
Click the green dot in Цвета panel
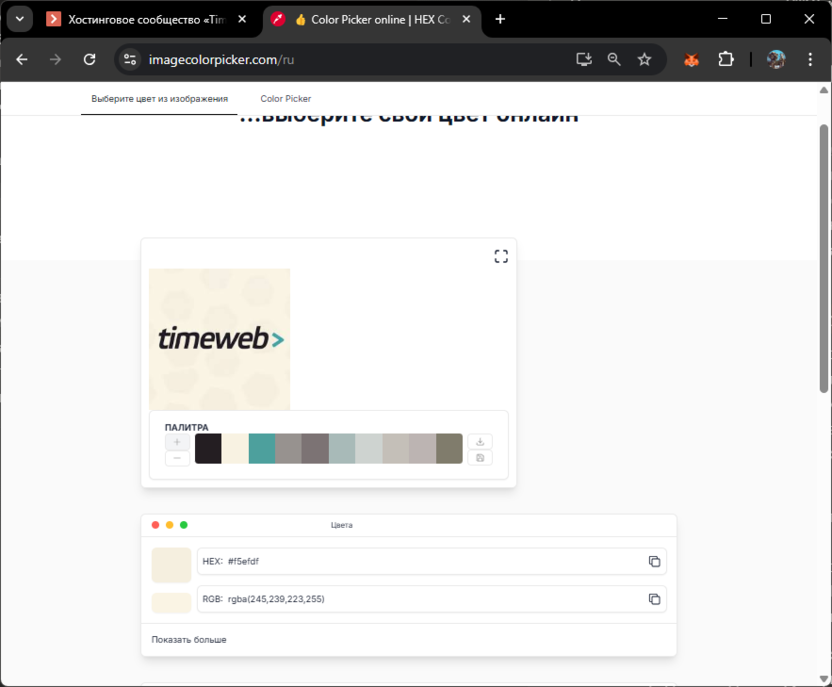pyautogui.click(x=184, y=525)
